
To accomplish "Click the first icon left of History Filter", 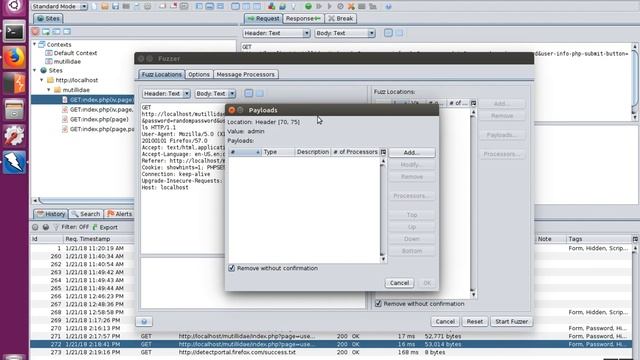I will click(x=35, y=227).
